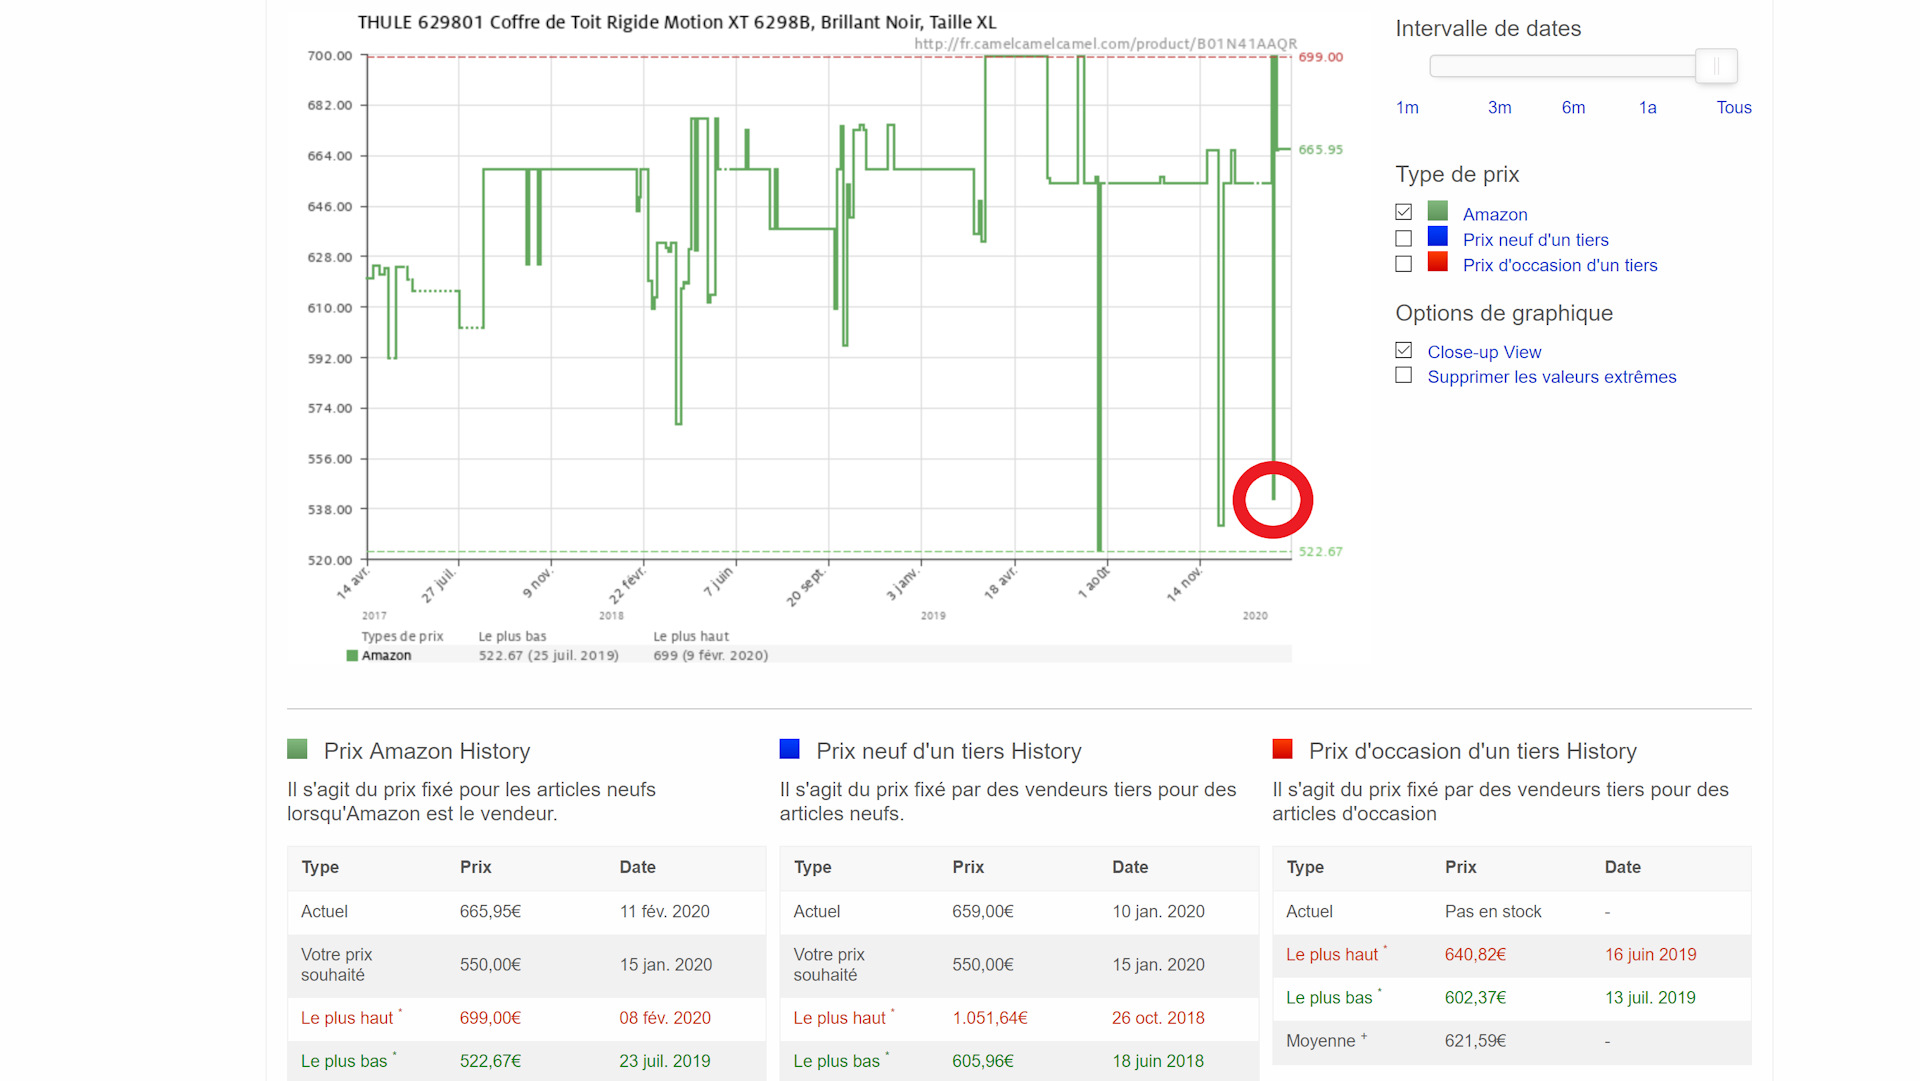This screenshot has width=1920, height=1081.
Task: Switch date range to 6m
Action: [x=1573, y=108]
